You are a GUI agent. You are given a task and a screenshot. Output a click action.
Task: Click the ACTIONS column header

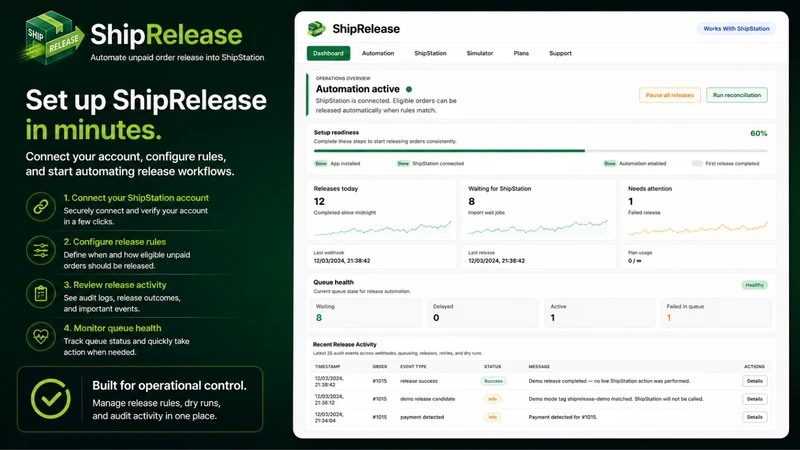coord(754,366)
